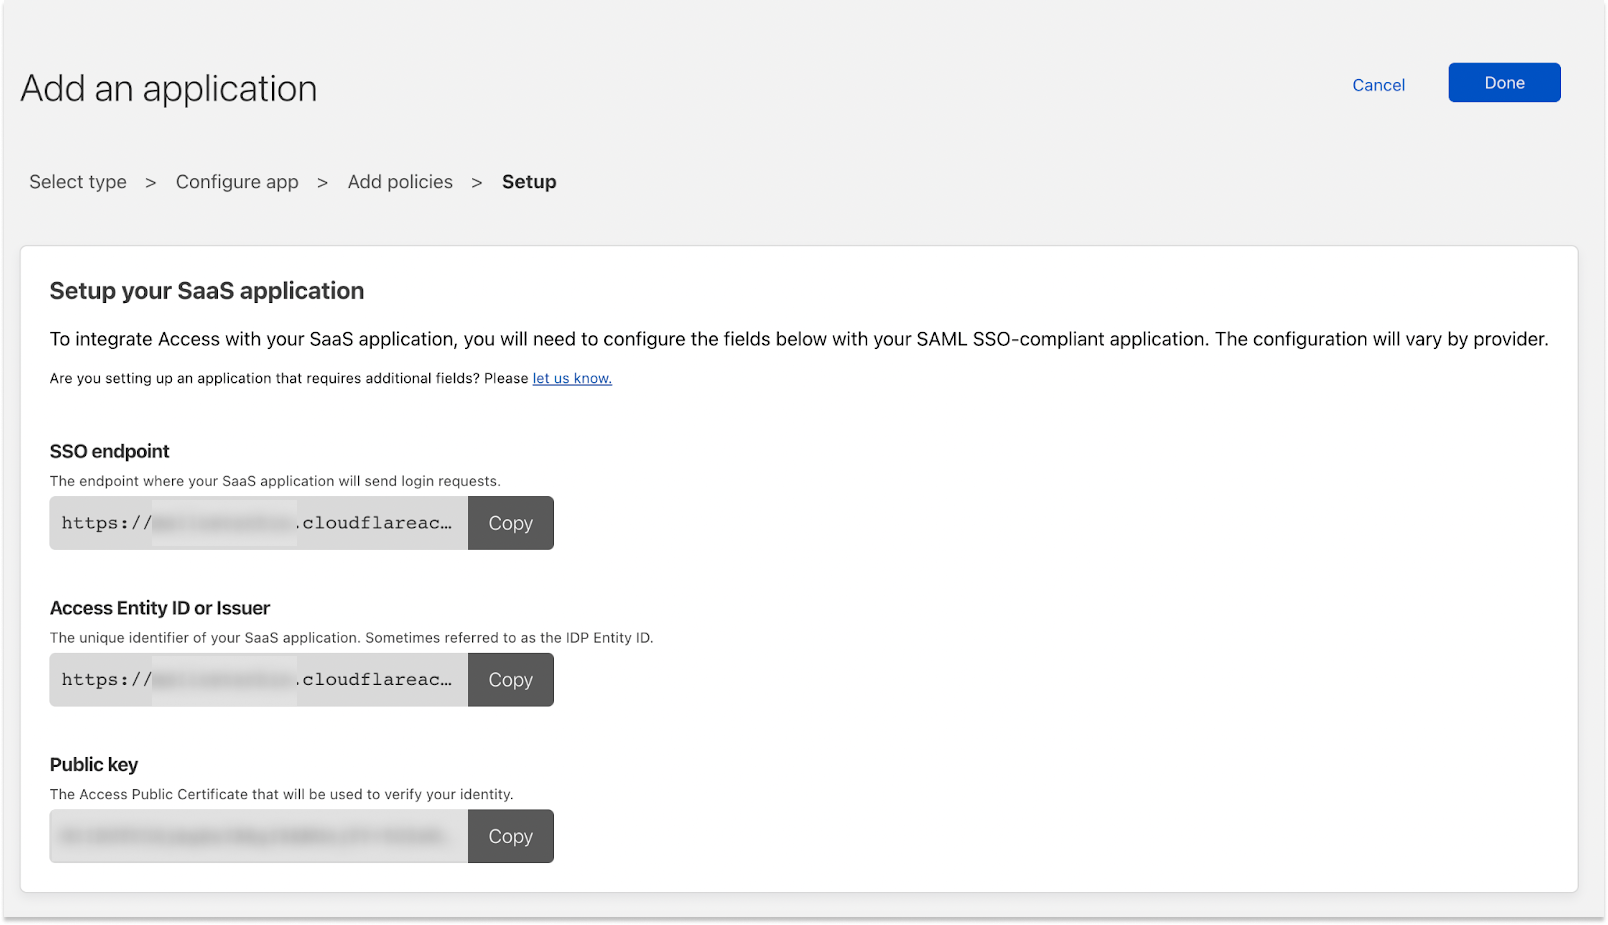Click the Public key value field
Screen dimensions: 1608x925
click(258, 836)
